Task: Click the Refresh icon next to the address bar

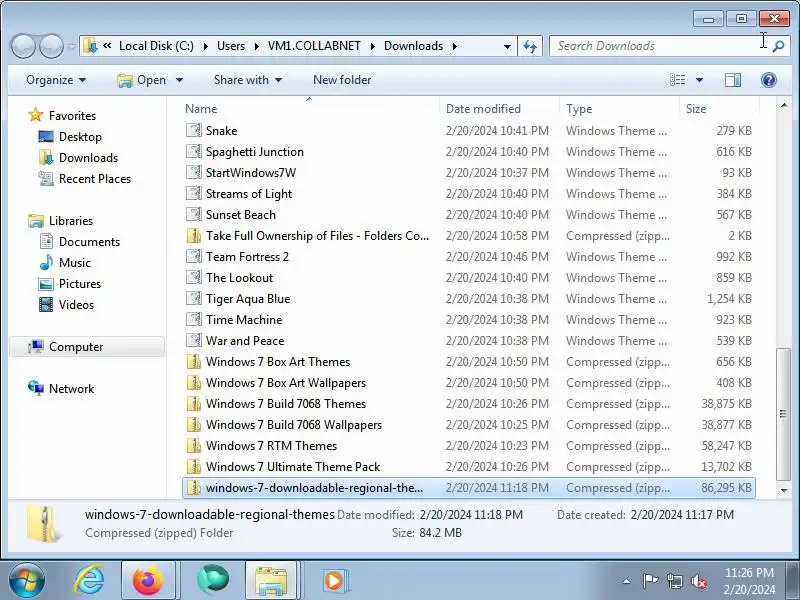Action: click(x=530, y=46)
